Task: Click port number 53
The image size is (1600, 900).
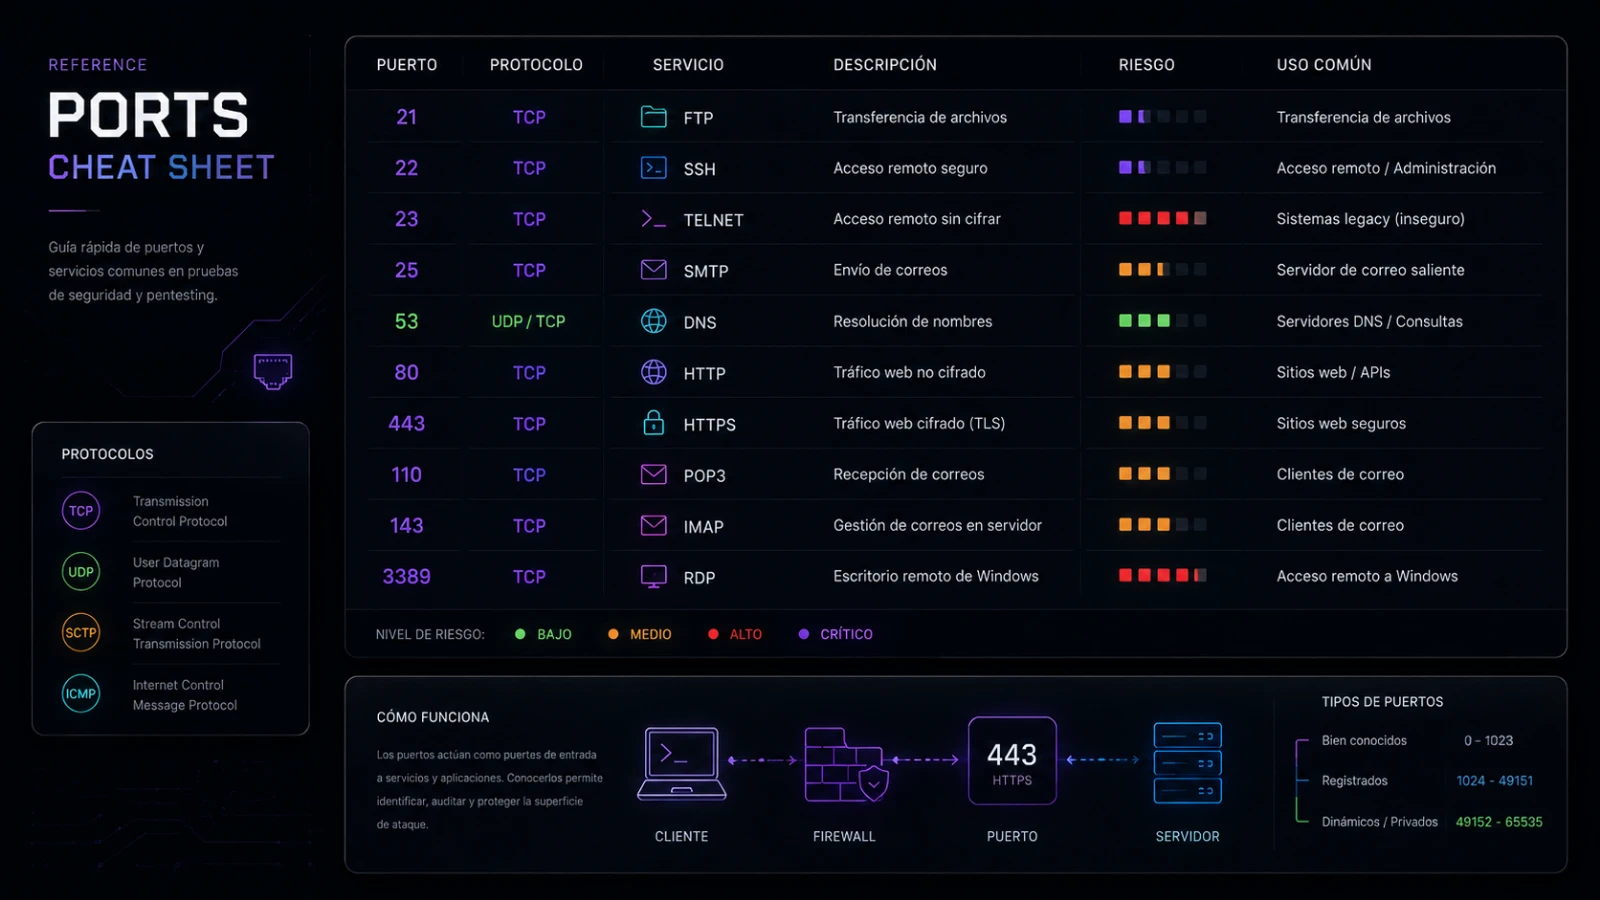Action: [x=406, y=321]
